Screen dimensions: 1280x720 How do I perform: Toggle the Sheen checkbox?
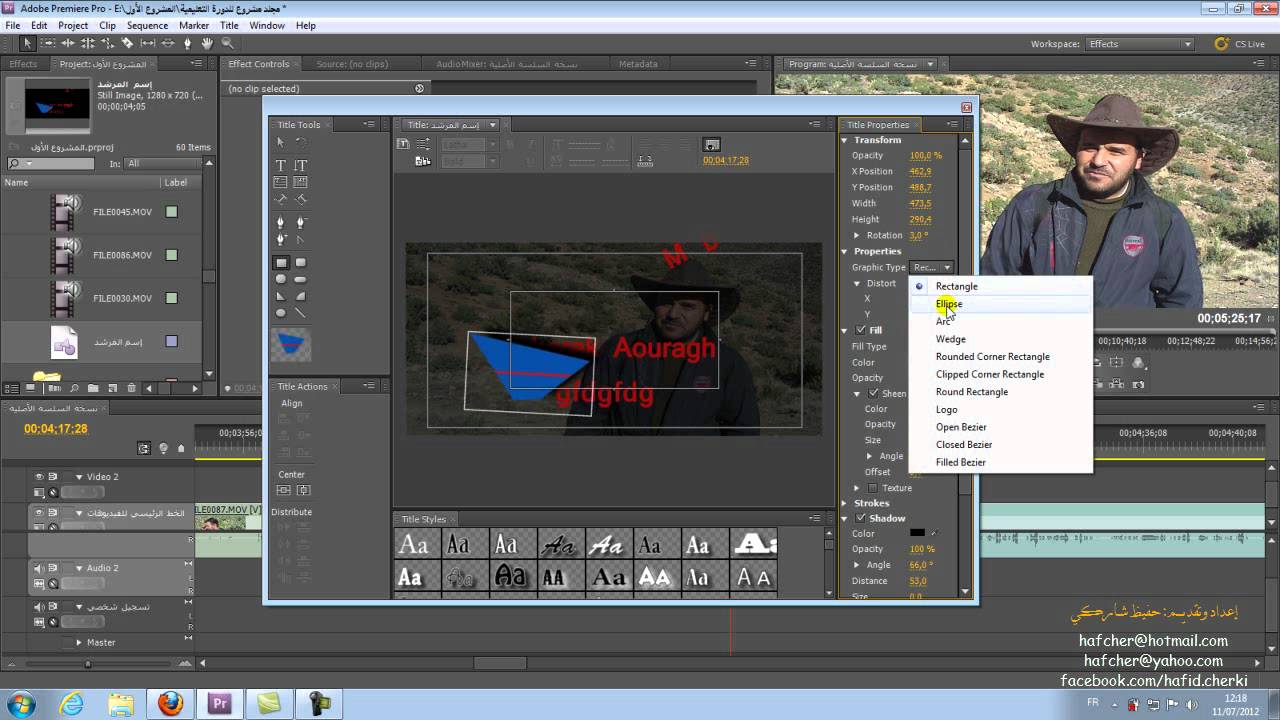click(873, 393)
